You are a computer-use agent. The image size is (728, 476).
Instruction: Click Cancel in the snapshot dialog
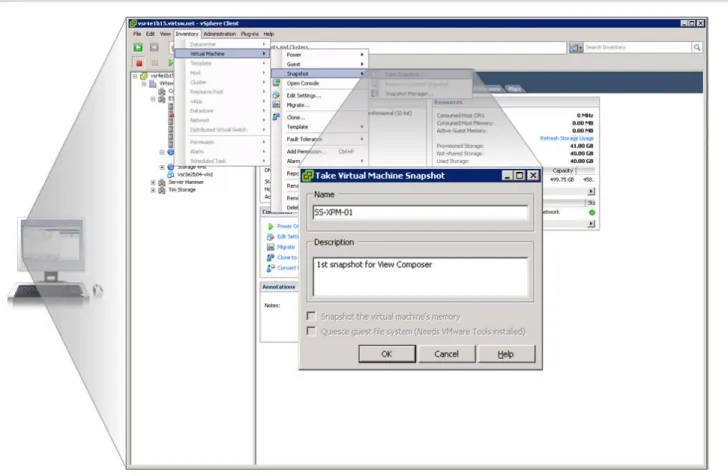point(447,354)
